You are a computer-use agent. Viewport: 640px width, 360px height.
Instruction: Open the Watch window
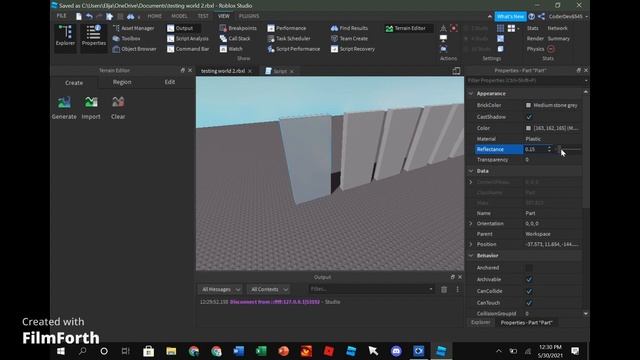click(x=231, y=49)
